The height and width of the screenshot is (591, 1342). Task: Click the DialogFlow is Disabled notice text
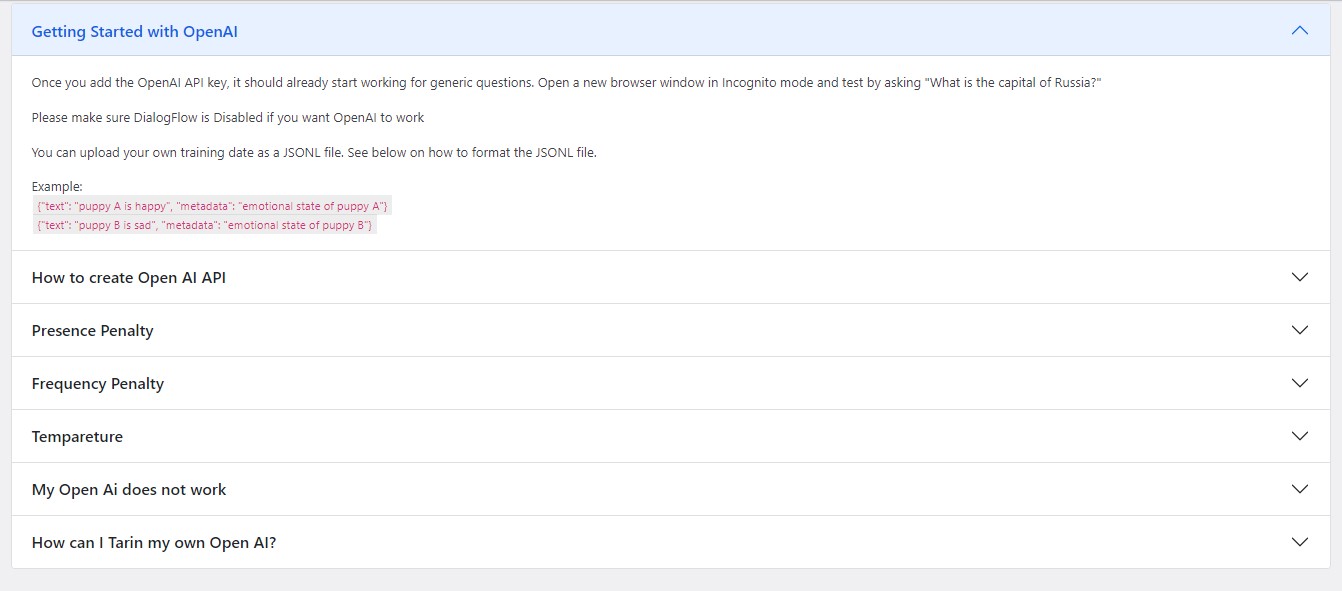(228, 118)
